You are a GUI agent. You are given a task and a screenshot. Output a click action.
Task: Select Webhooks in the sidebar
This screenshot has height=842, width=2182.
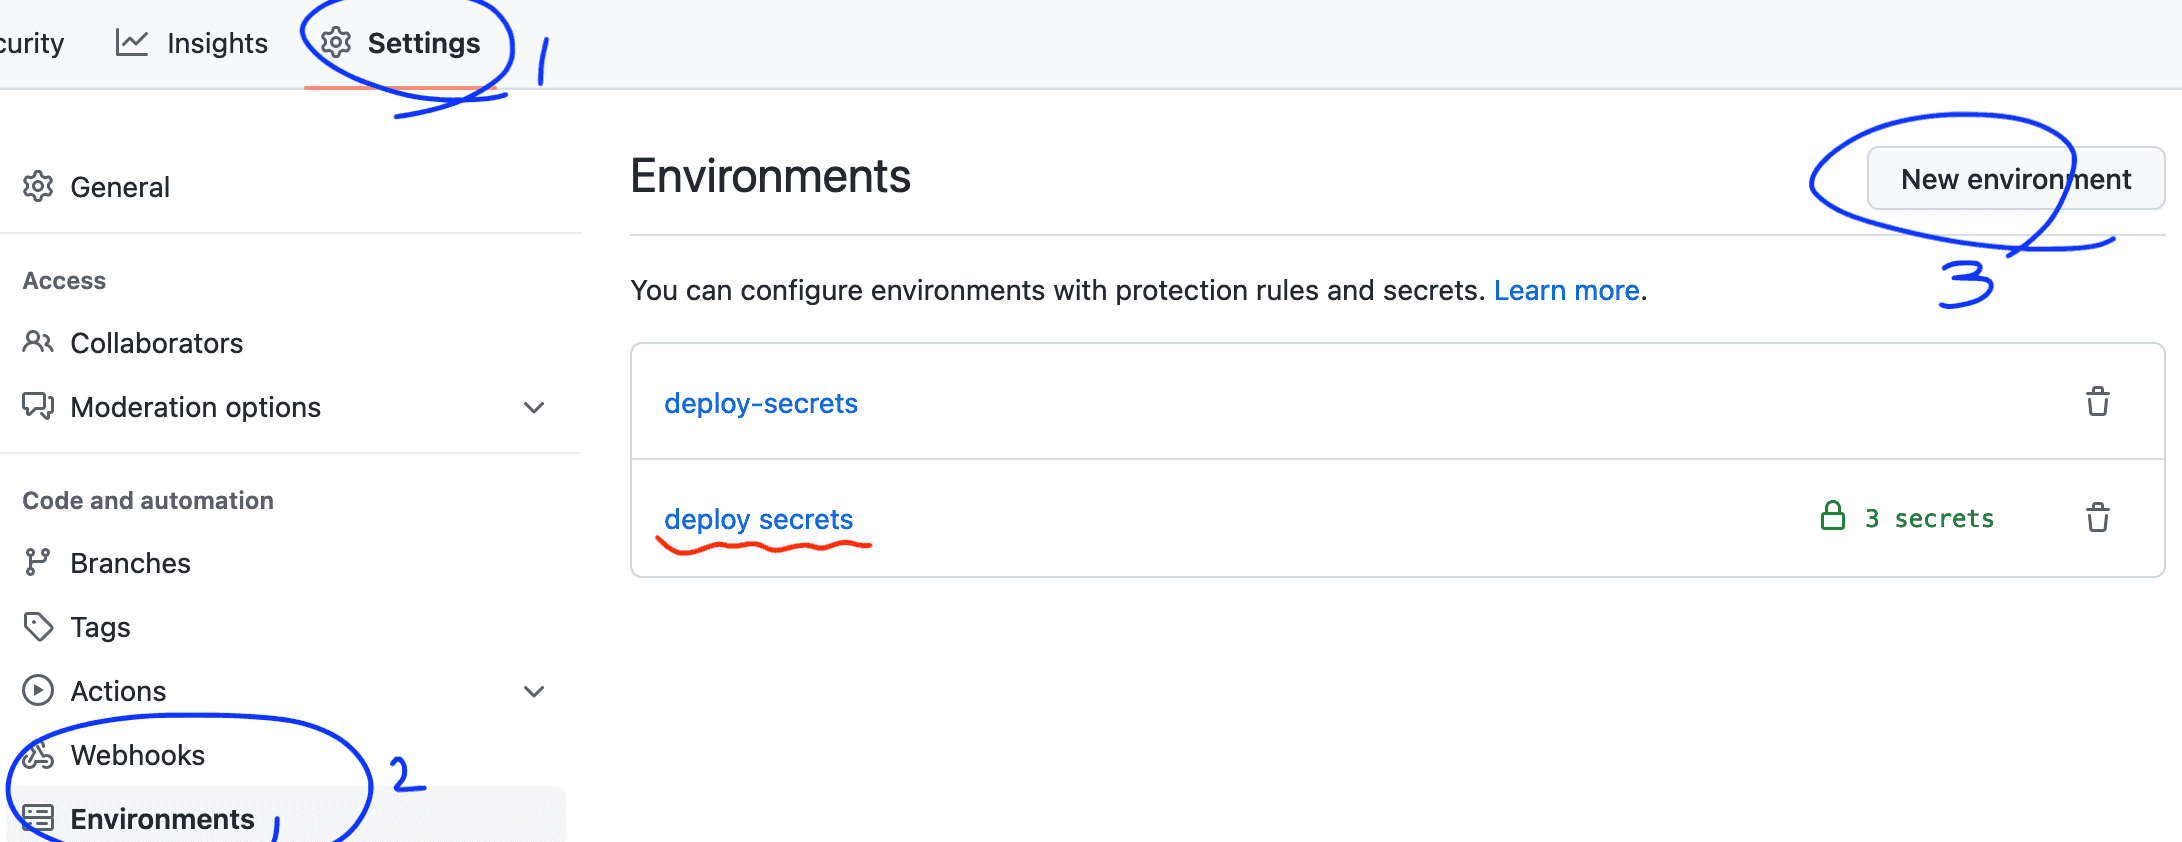click(x=137, y=755)
